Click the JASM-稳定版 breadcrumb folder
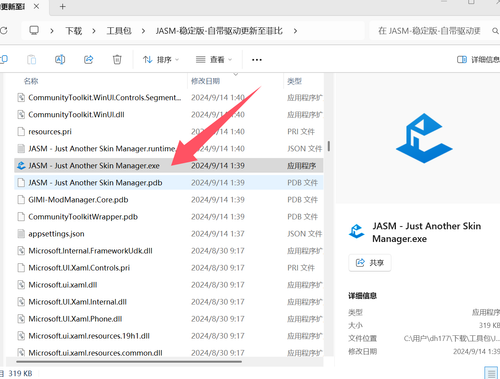The image size is (500, 379). point(219,31)
